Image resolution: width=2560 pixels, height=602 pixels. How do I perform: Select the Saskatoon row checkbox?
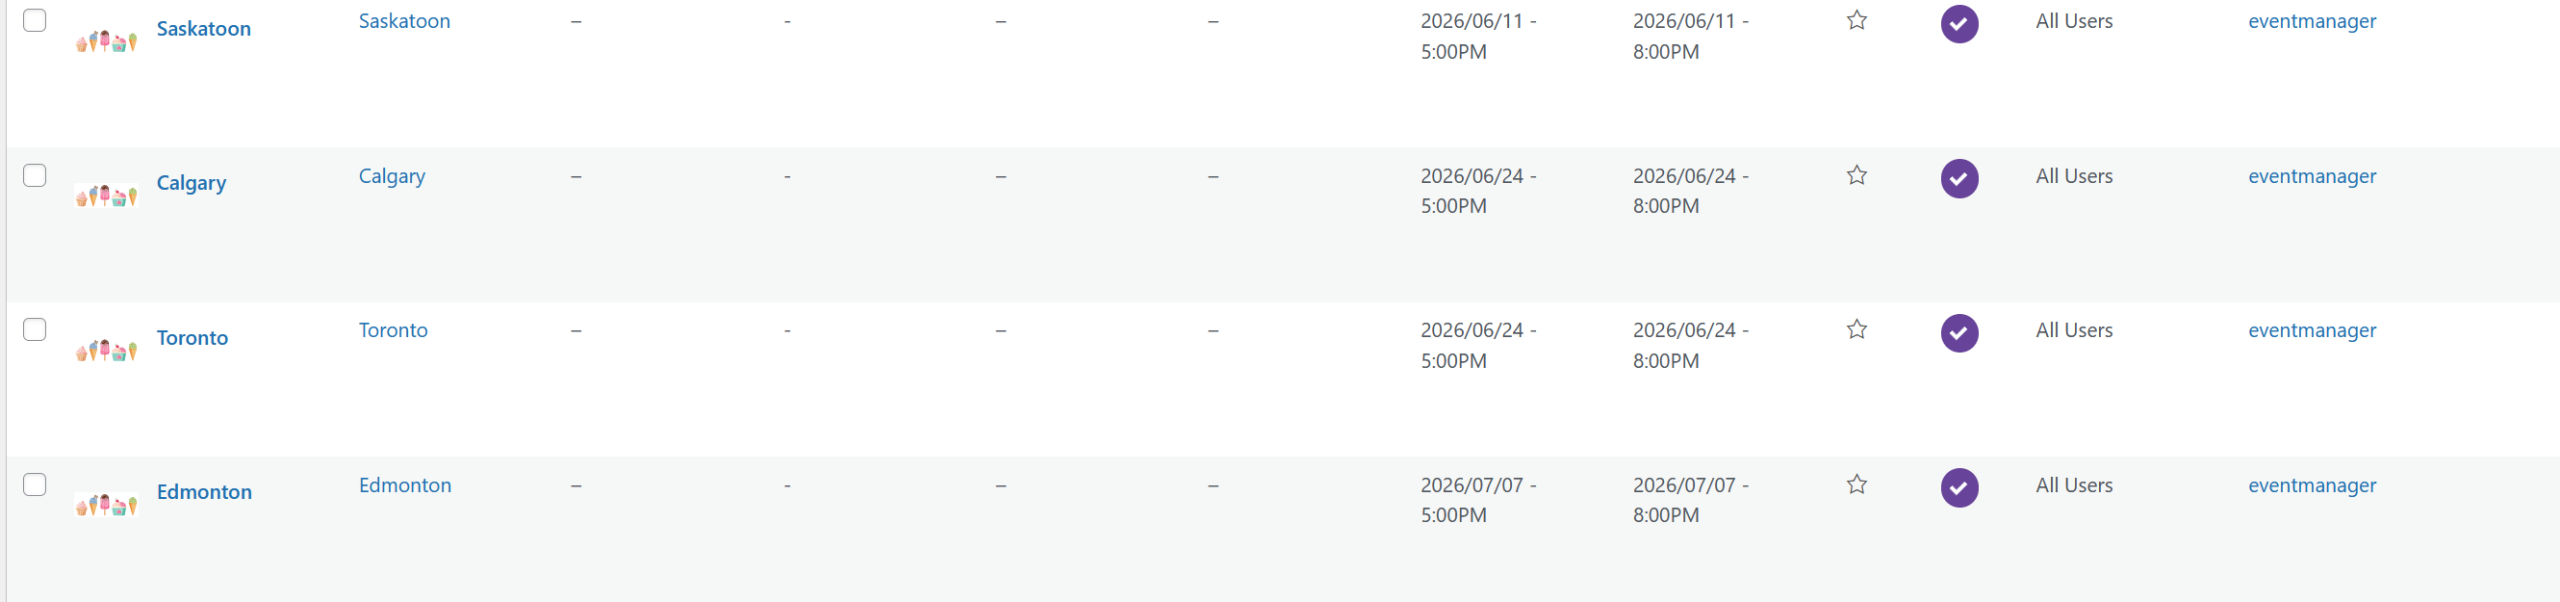coord(35,20)
